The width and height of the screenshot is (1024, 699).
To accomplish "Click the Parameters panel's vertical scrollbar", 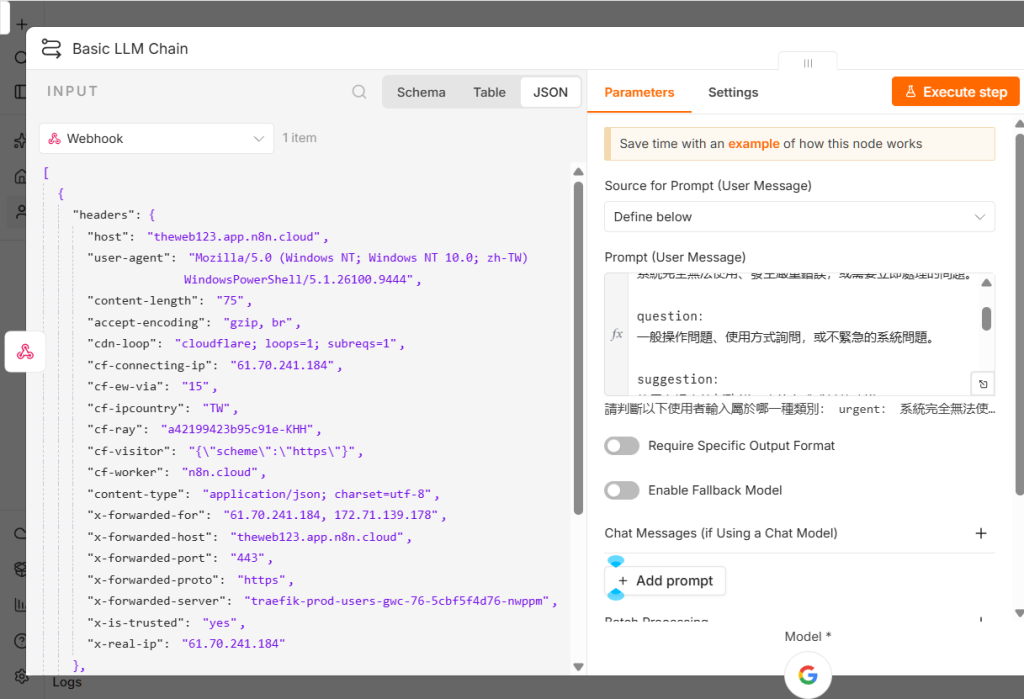I will tap(1019, 316).
